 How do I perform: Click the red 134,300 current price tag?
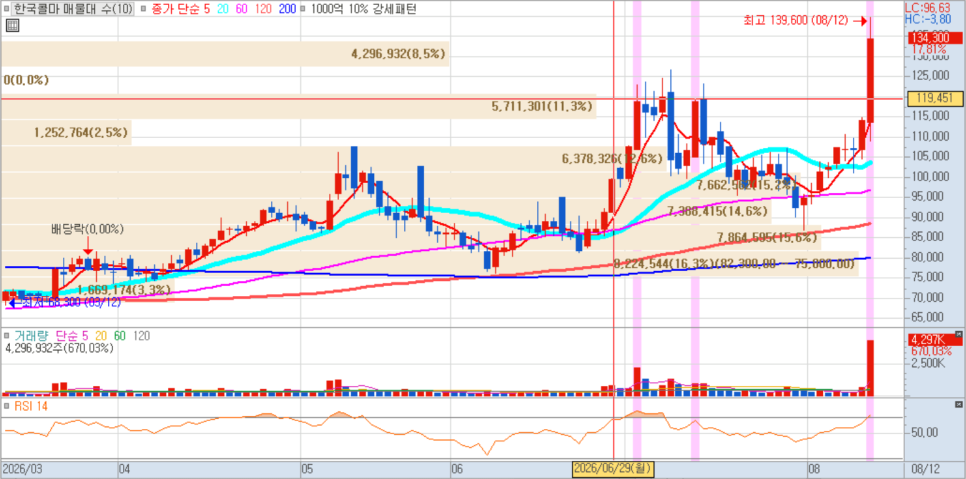tap(934, 38)
